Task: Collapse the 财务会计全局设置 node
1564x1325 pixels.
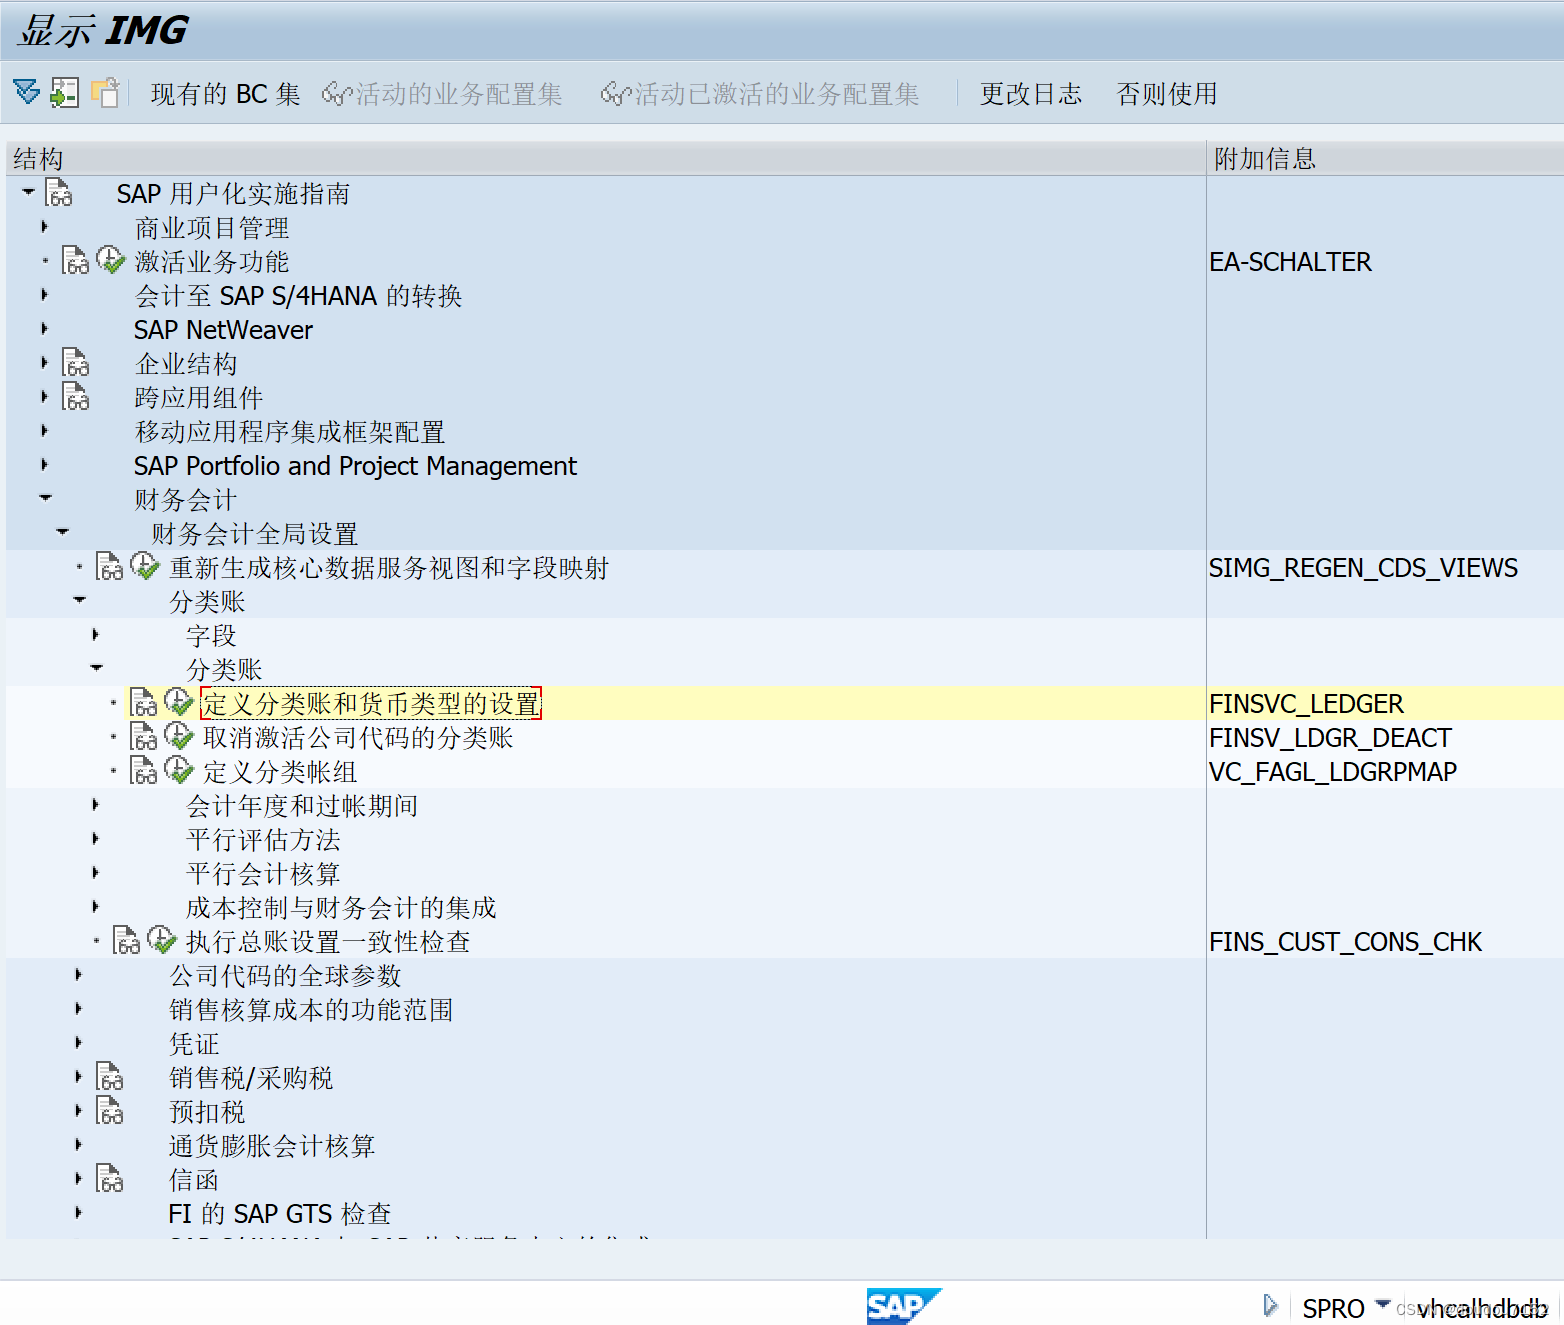Action: [62, 532]
